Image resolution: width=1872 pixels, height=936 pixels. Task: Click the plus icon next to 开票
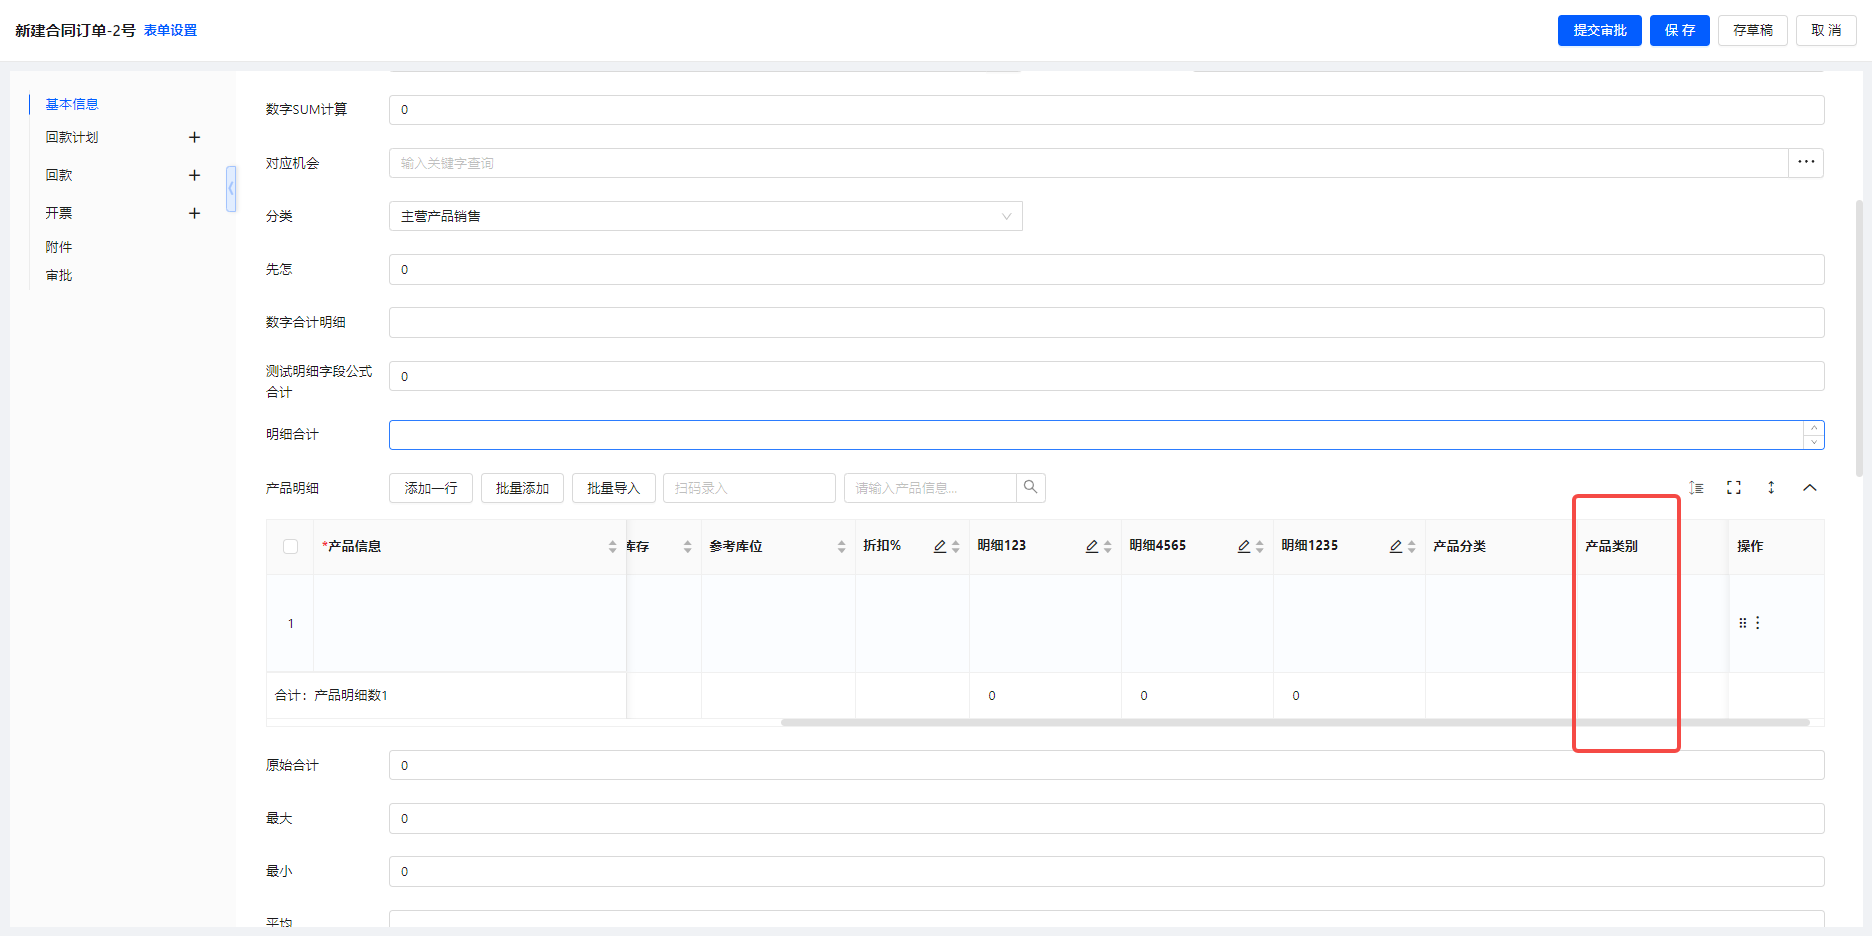(x=194, y=213)
